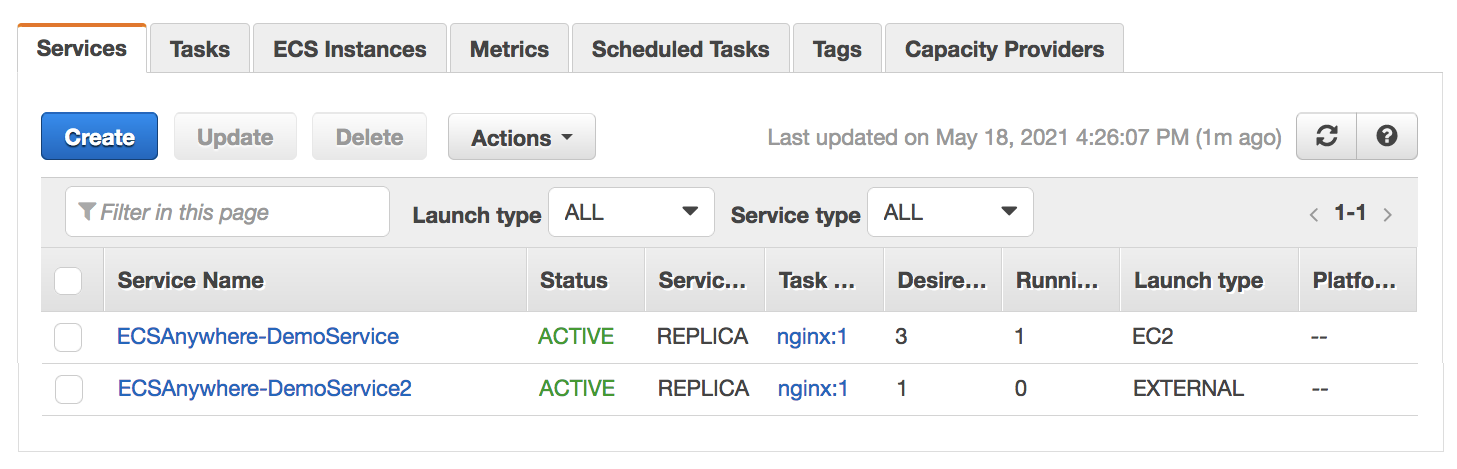1457x469 pixels.
Task: View the Capacity Providers tab
Action: click(1004, 49)
